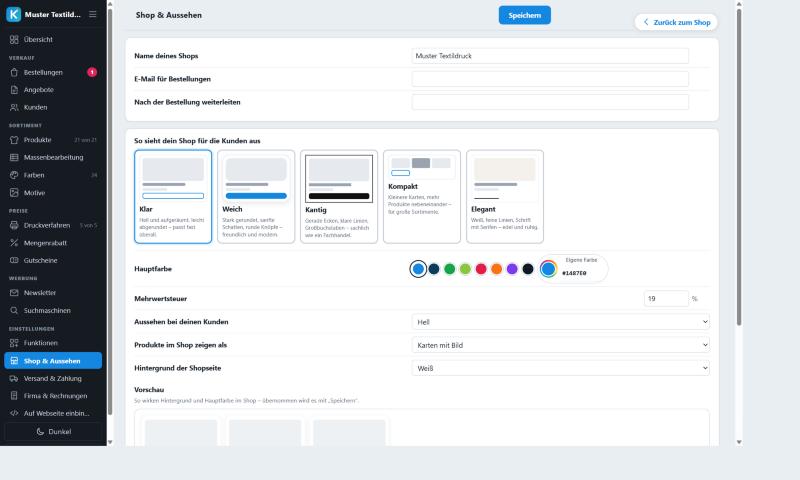Viewport: 800px width, 480px height.
Task: Pick the light green Hauptfarbe swatch
Action: click(465, 269)
